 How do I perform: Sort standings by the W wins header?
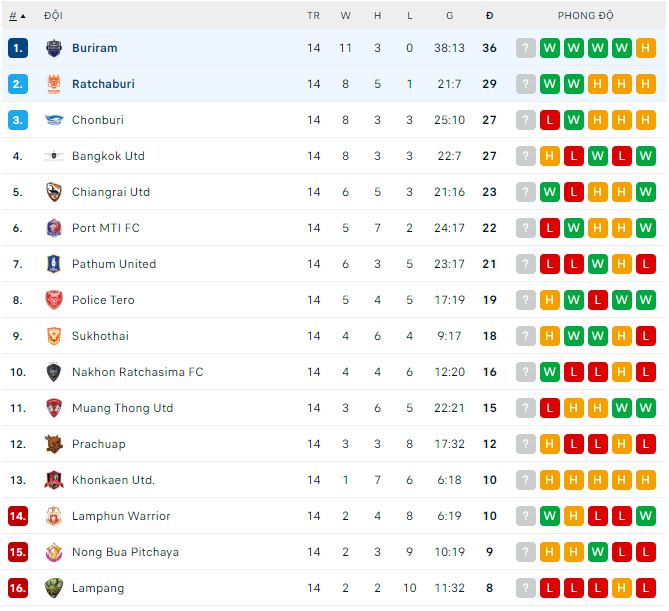coord(346,16)
